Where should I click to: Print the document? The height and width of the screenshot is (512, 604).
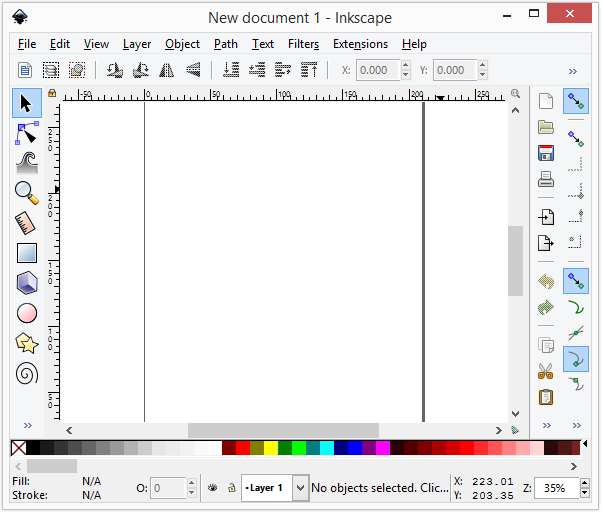pyautogui.click(x=545, y=179)
